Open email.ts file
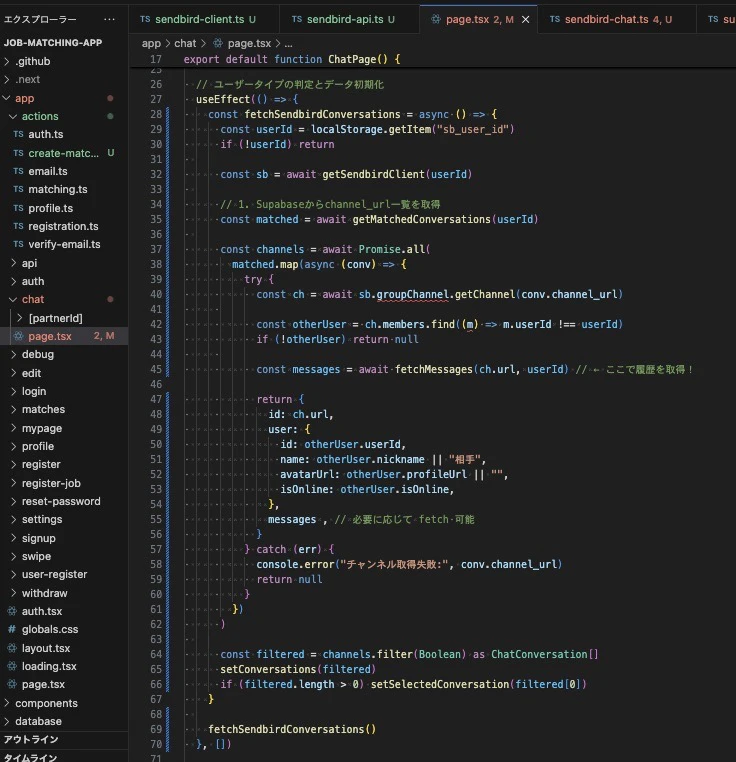 tap(64, 171)
